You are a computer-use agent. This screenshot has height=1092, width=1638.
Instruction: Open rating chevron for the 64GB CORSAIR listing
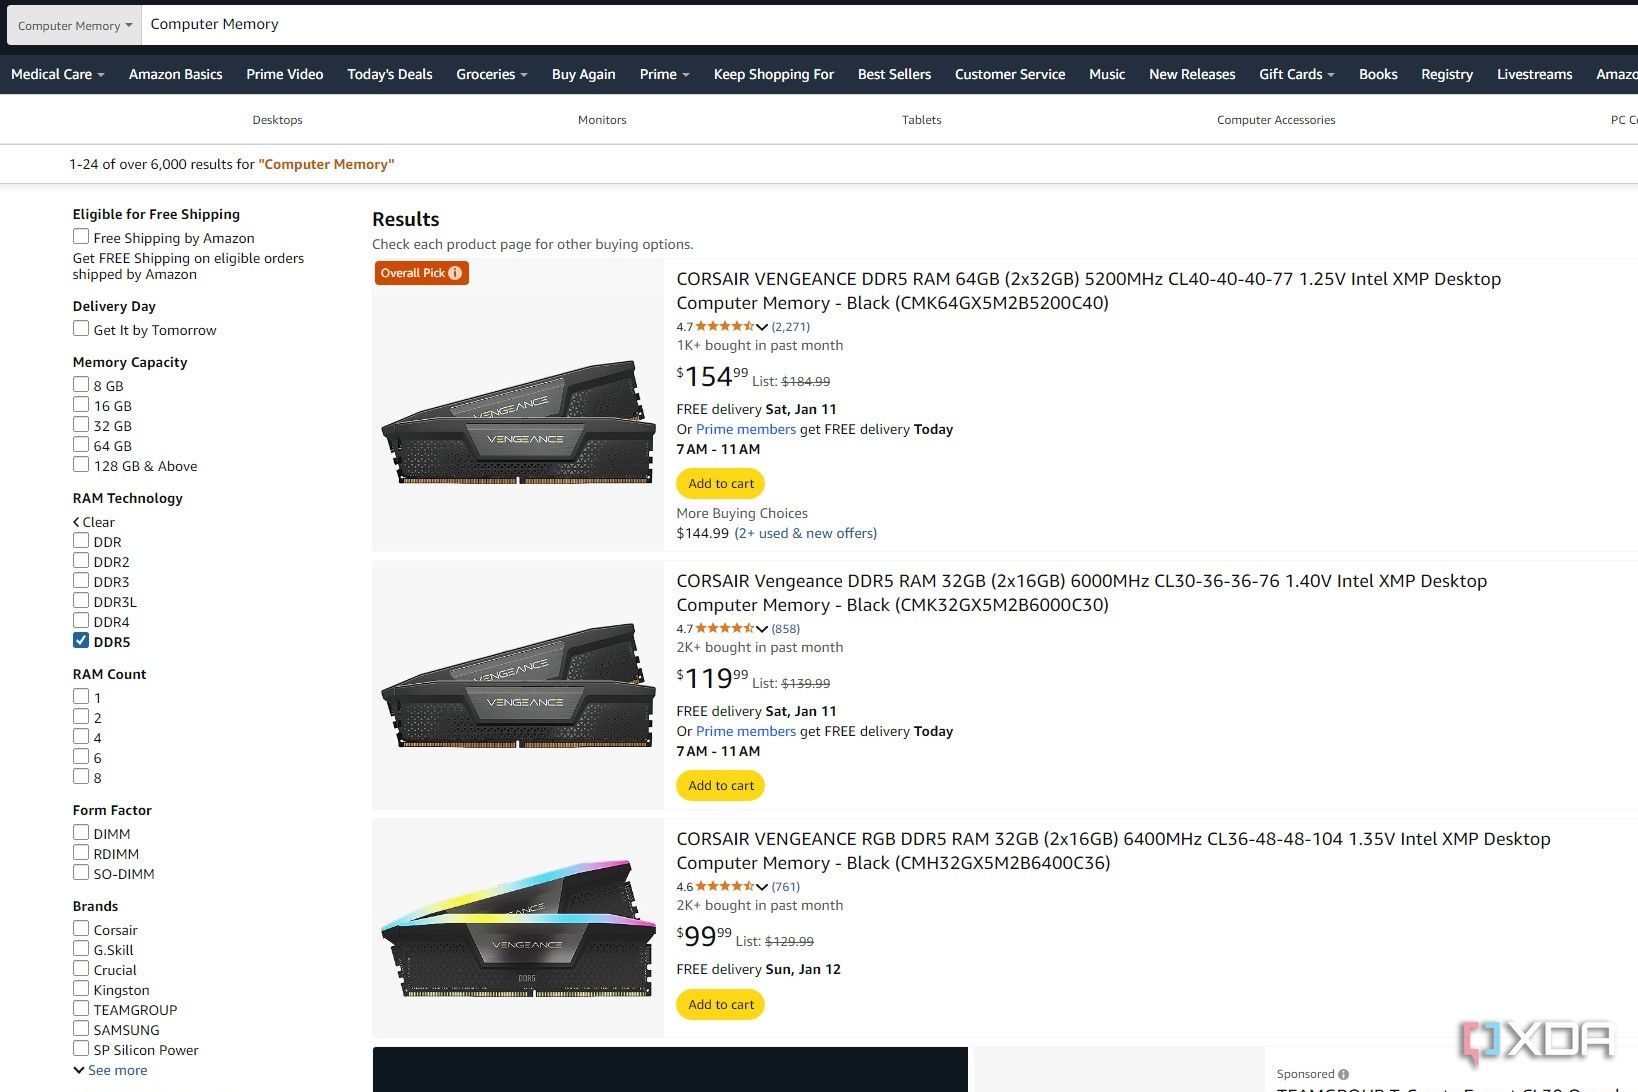click(x=762, y=327)
